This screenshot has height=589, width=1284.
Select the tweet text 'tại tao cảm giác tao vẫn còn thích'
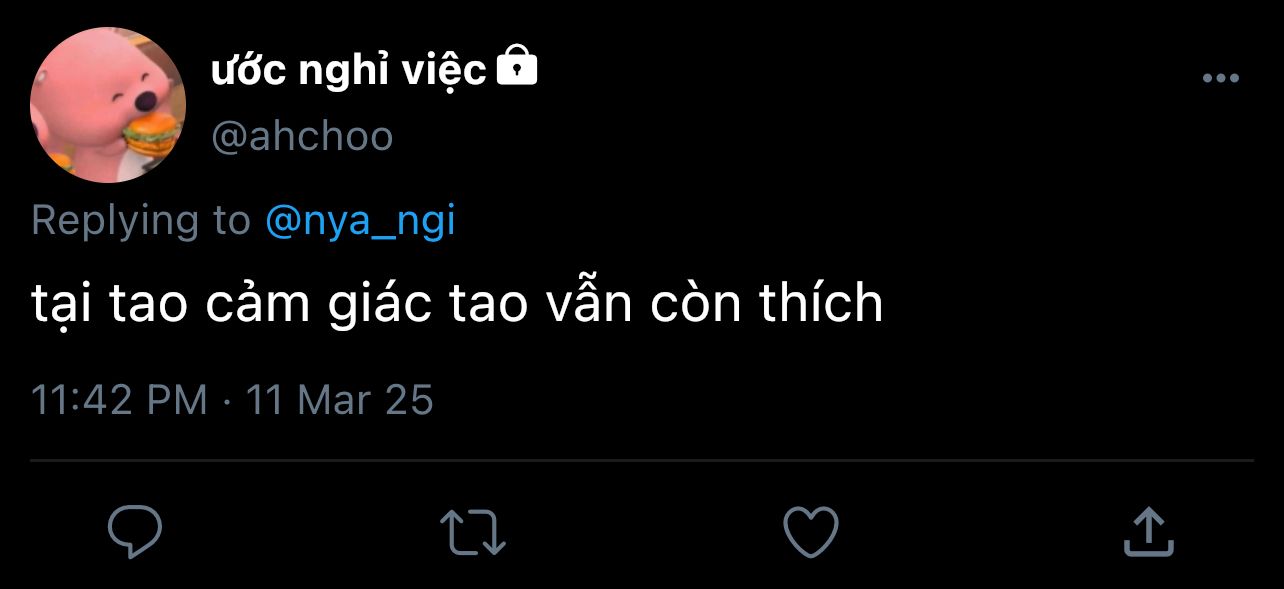click(457, 306)
